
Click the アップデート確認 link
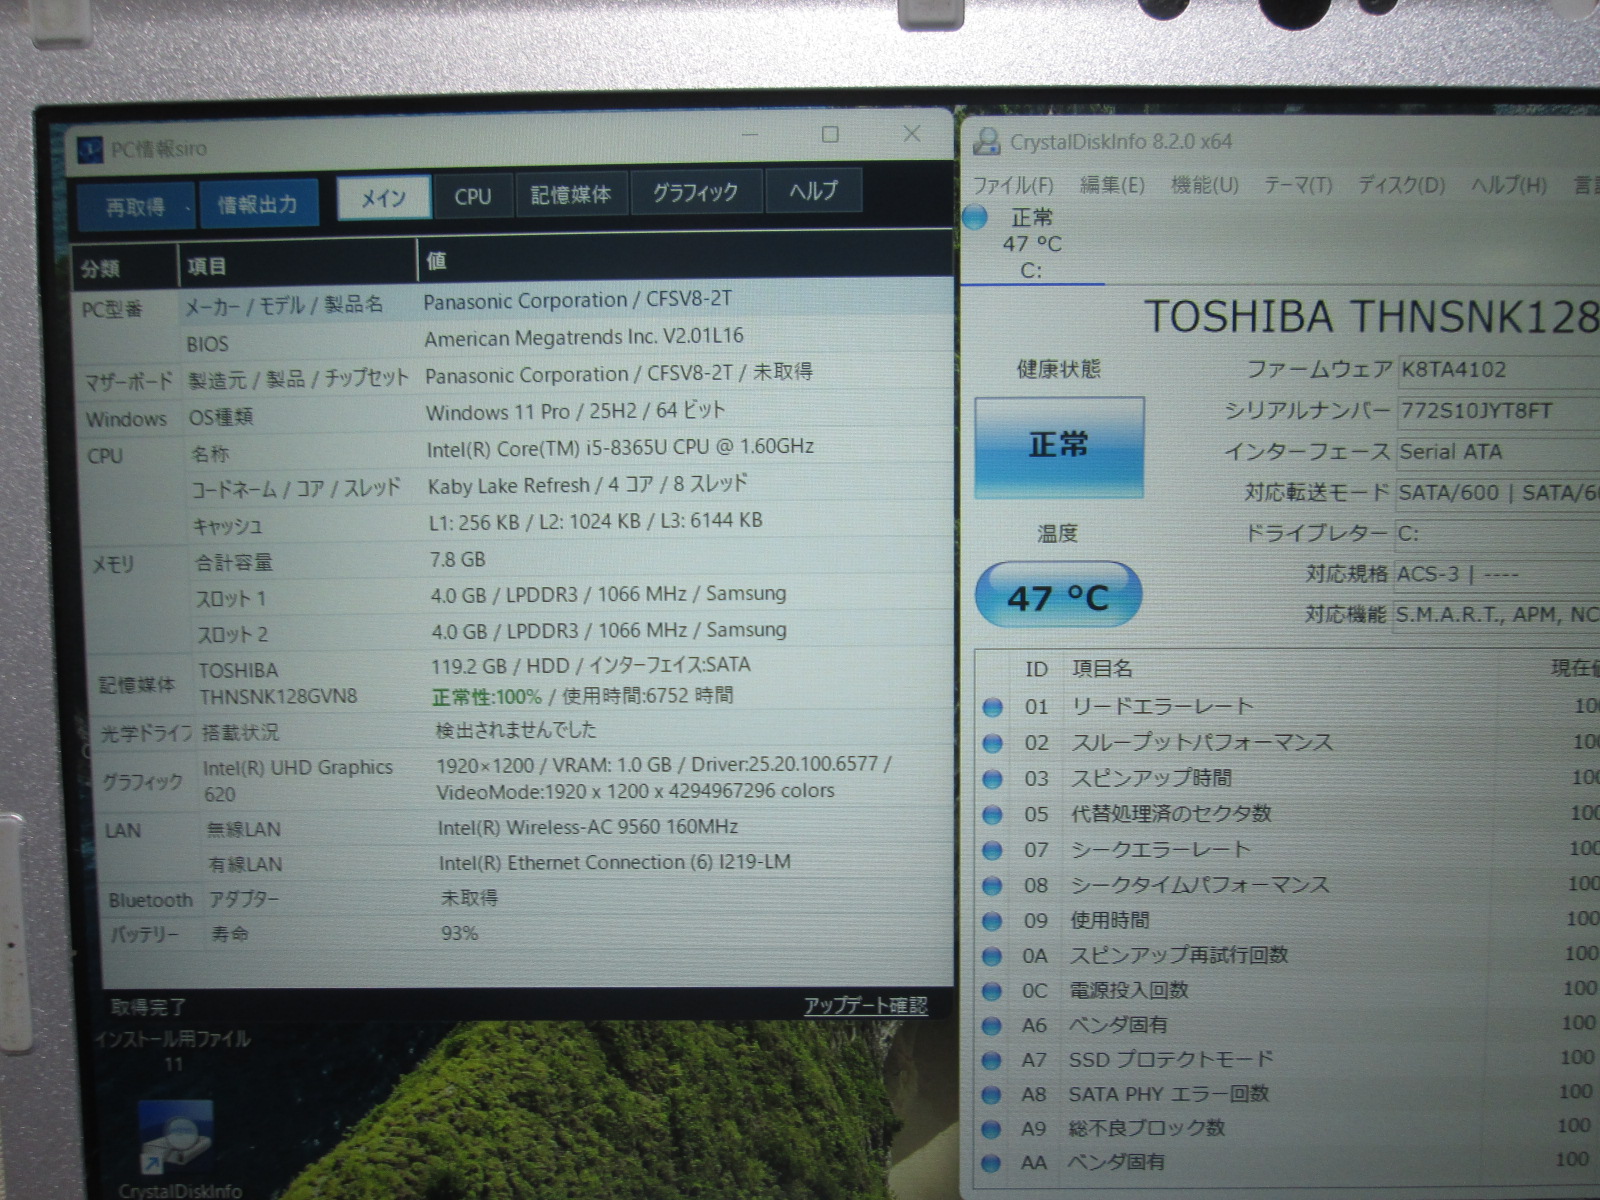point(865,1005)
